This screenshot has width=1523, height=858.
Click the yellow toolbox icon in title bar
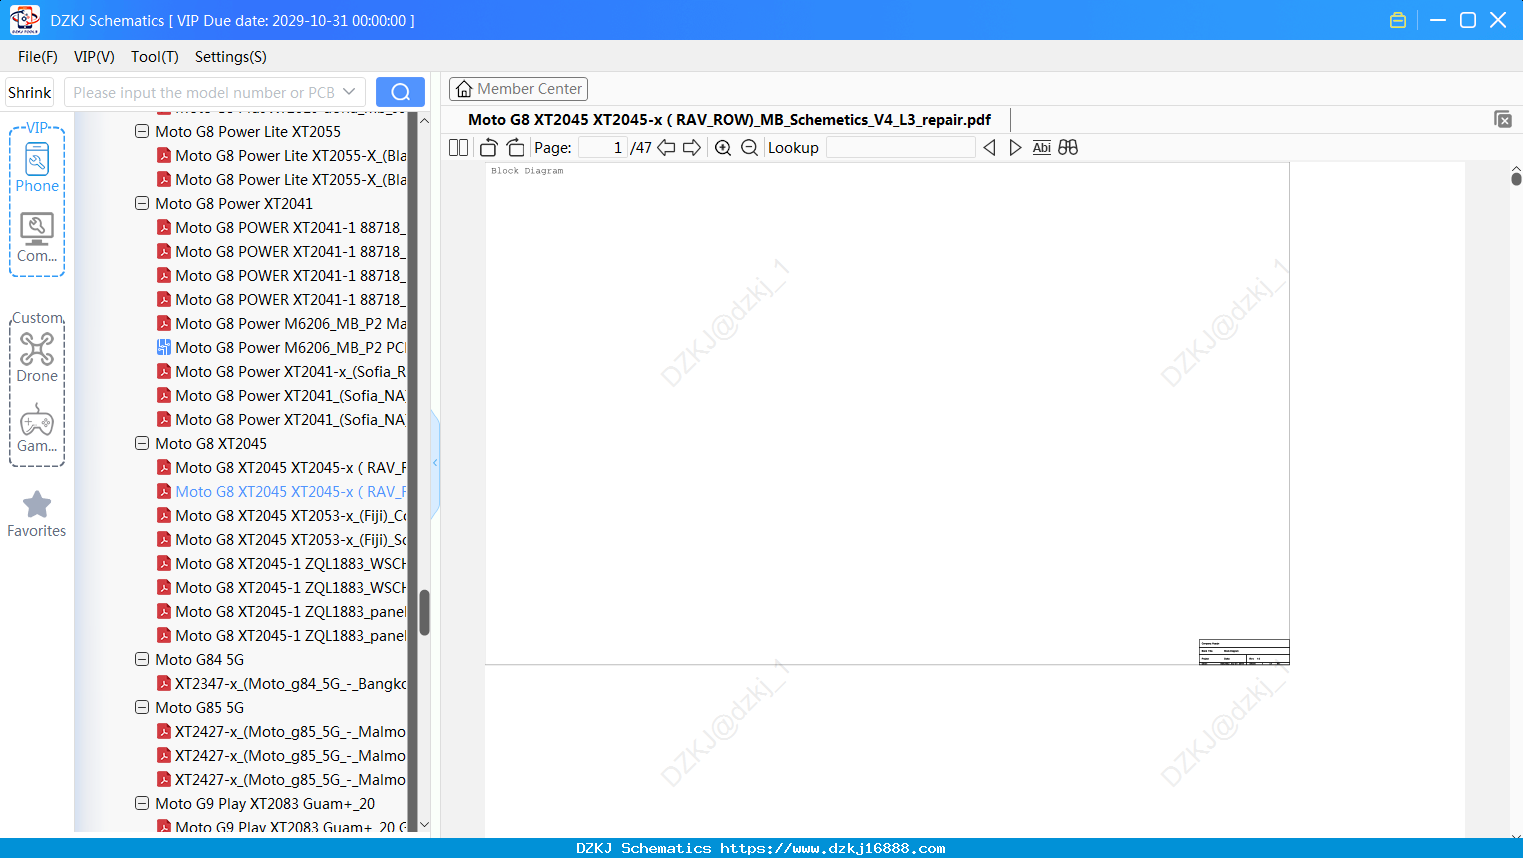pos(1398,20)
